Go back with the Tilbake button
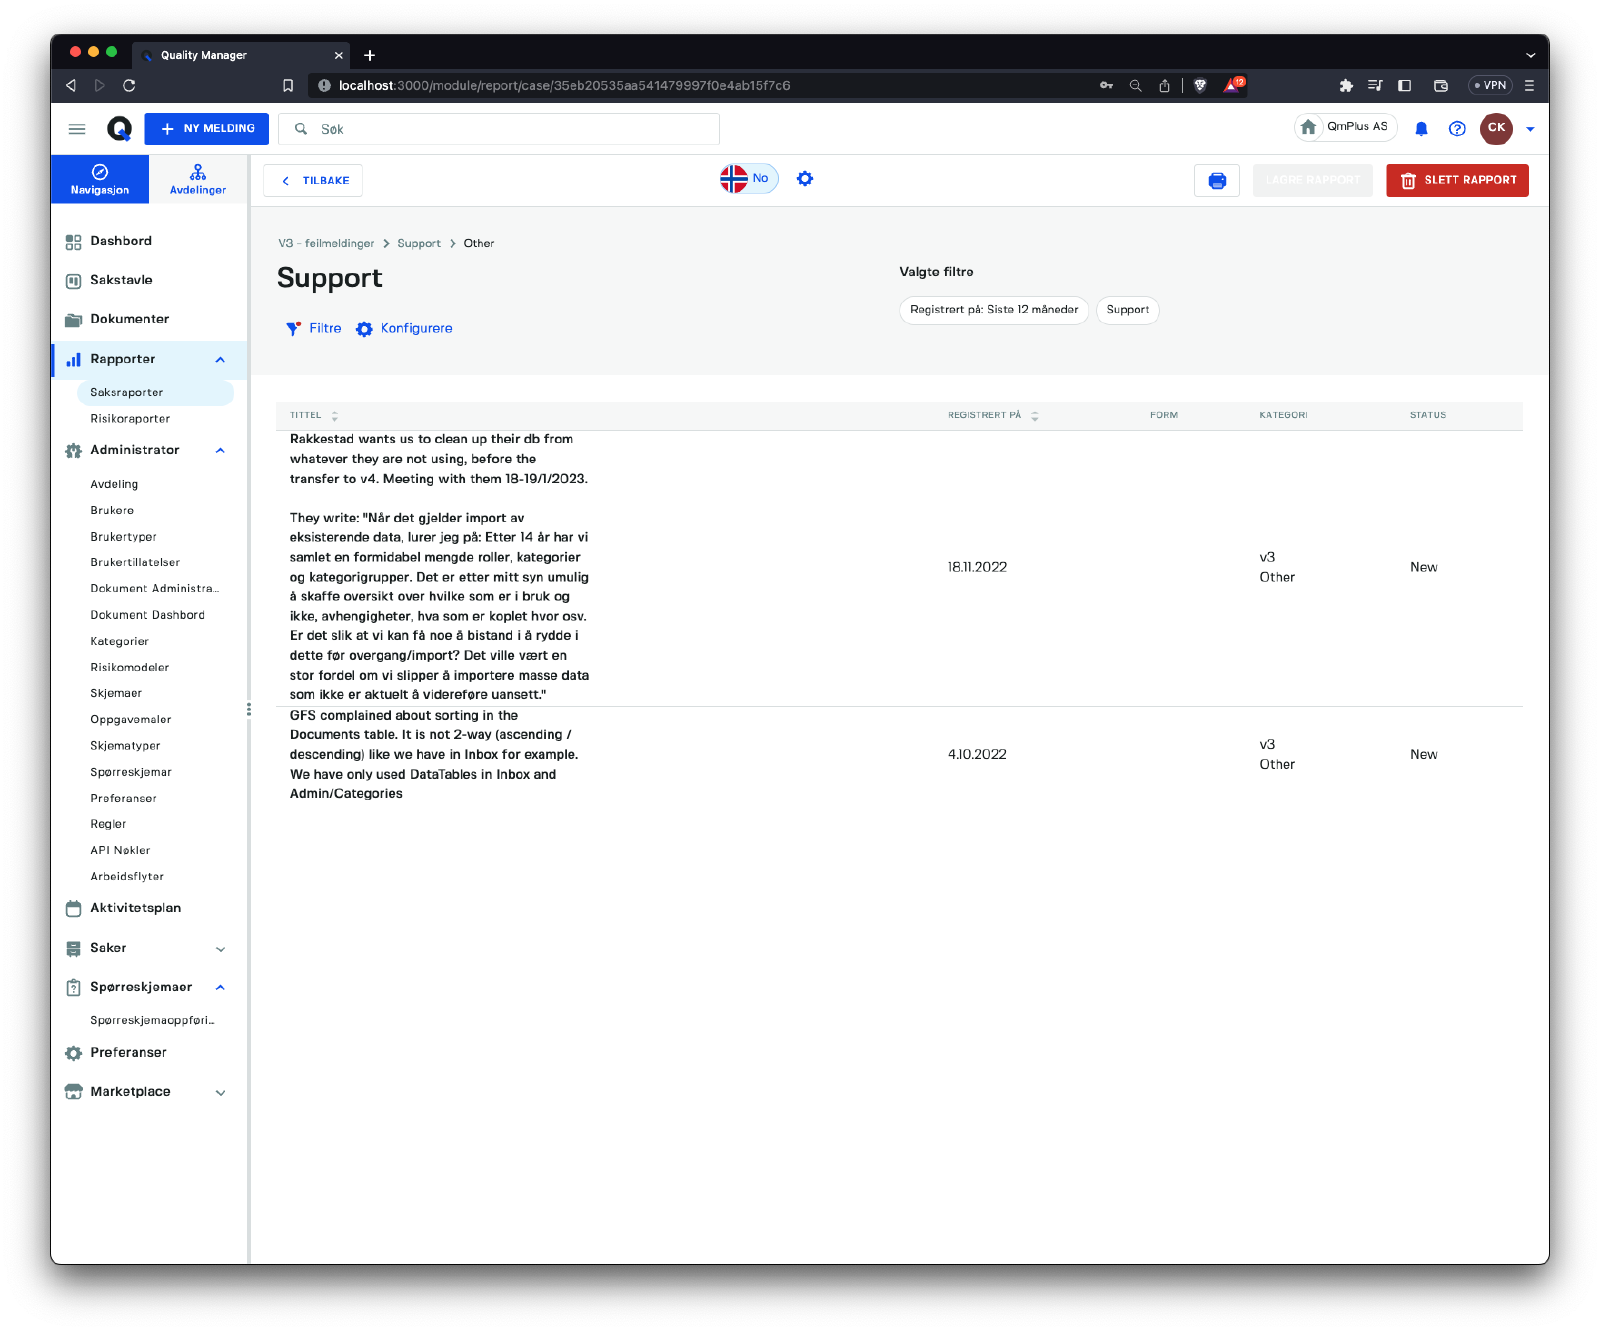1600x1331 pixels. (x=313, y=181)
